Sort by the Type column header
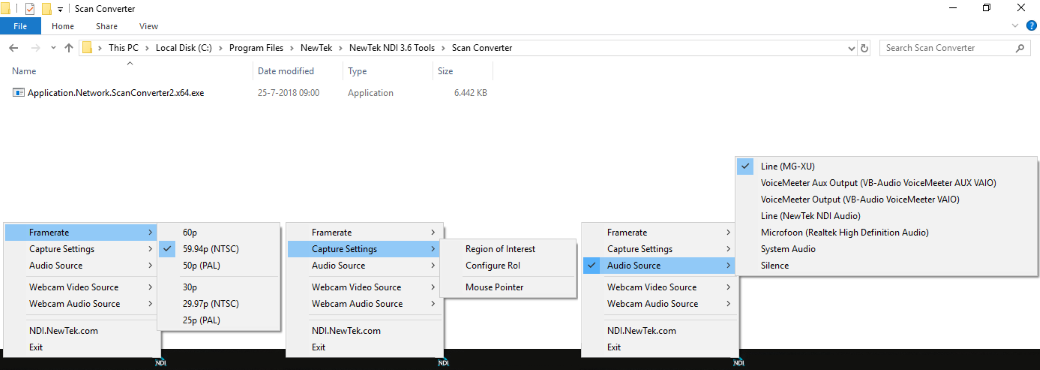The image size is (1040, 370). (358, 71)
